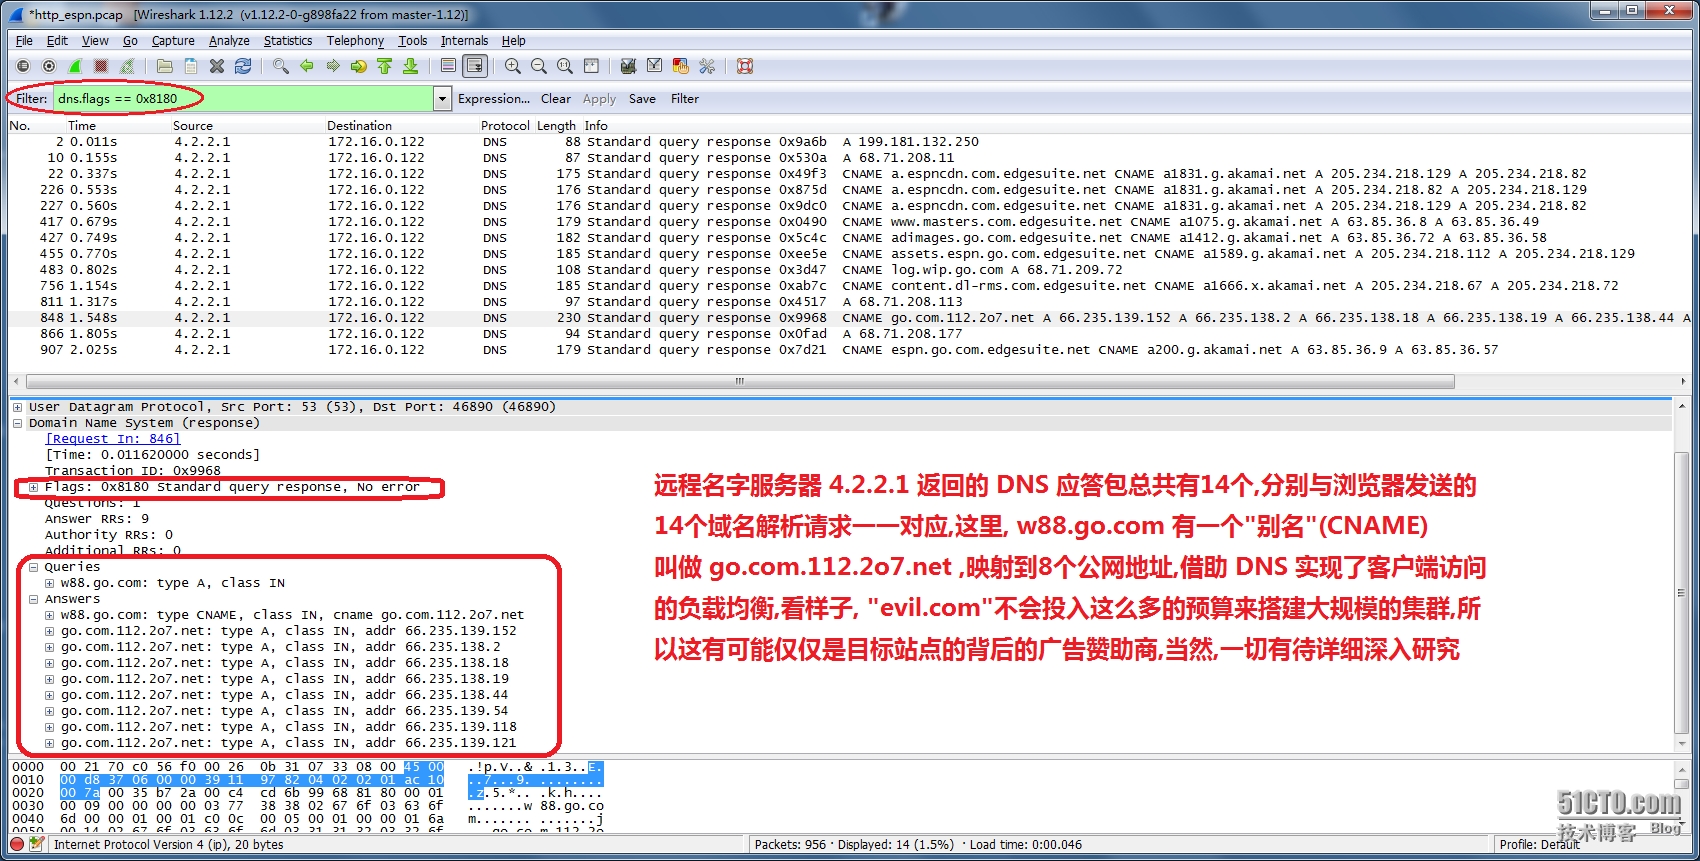Image resolution: width=1700 pixels, height=861 pixels.
Task: Find a packet magnifier icon
Action: pyautogui.click(x=281, y=66)
